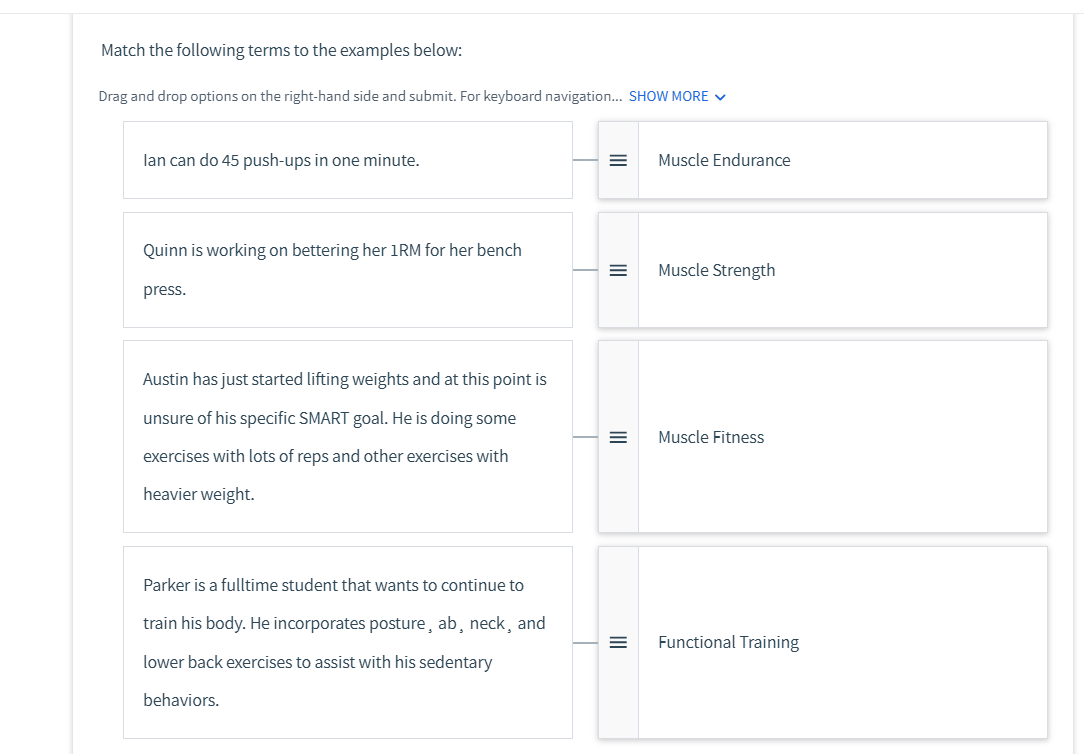Click the connector line beside Austin's example
The height and width of the screenshot is (754, 1084).
coord(585,437)
